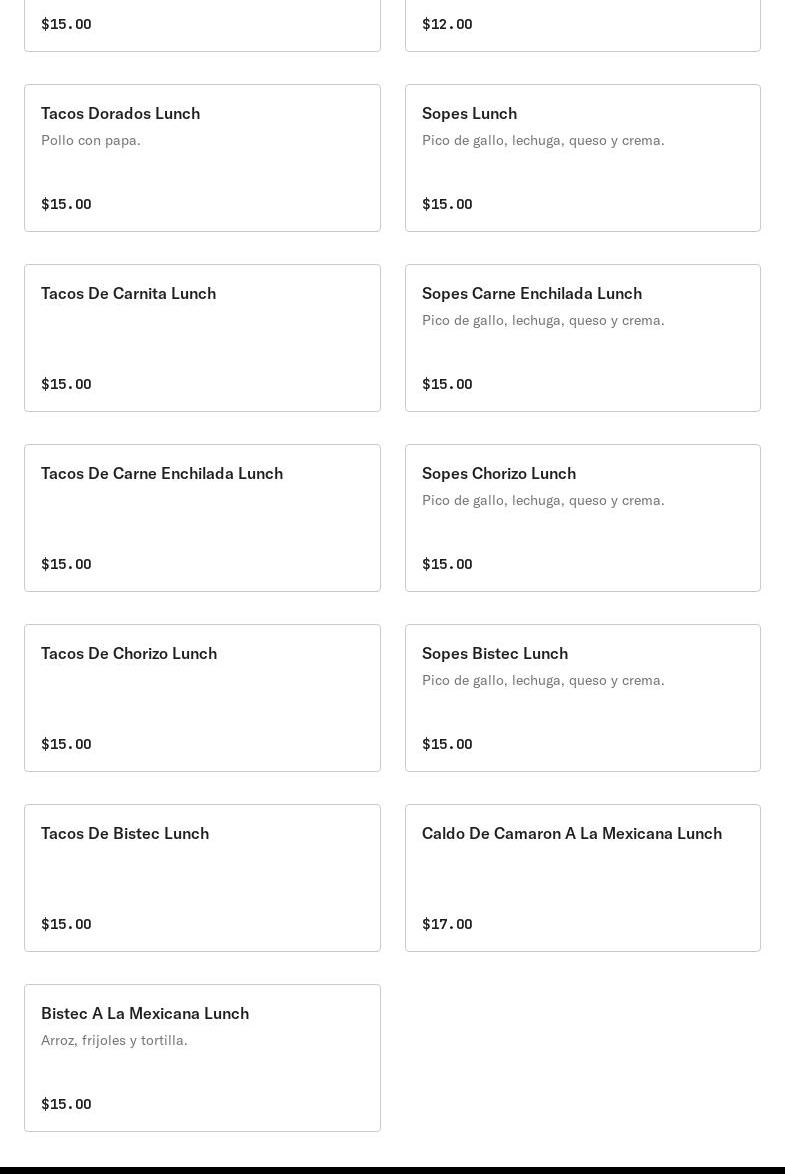The height and width of the screenshot is (1174, 785).
Task: Choose Bistec A La Mexicana Lunch
Action: tap(202, 1058)
